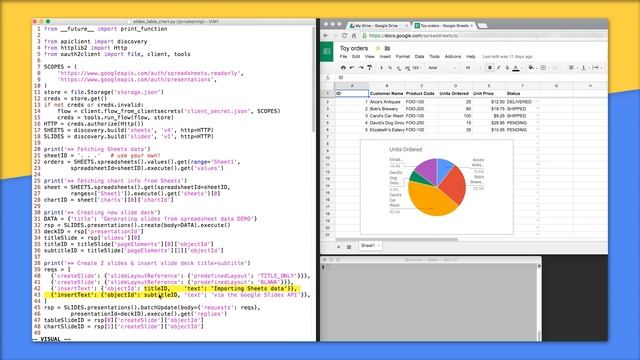Image resolution: width=640 pixels, height=360 pixels.
Task: Click the Undo arrow in Sheets toolbar
Action: tap(352, 68)
